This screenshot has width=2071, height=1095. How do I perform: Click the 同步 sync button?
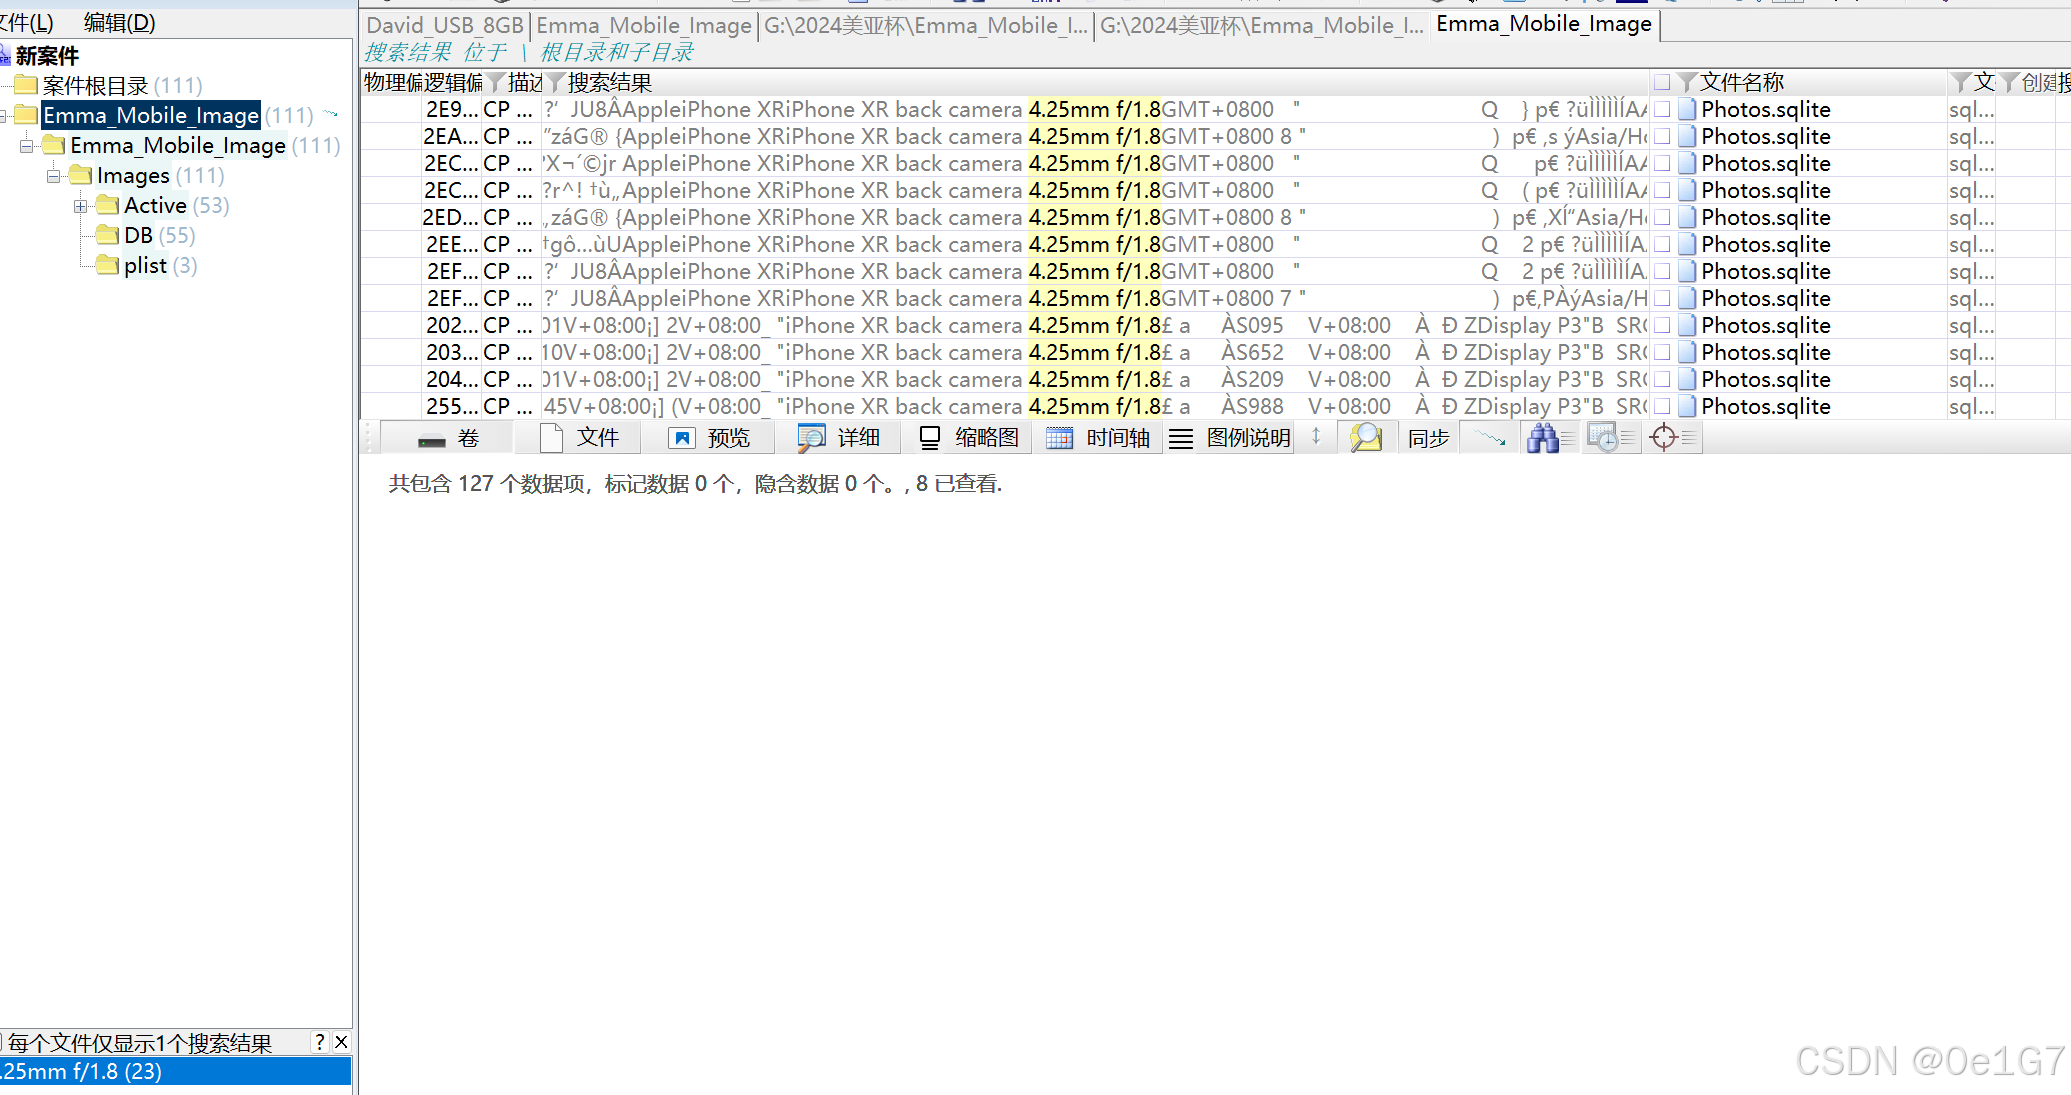(1428, 438)
